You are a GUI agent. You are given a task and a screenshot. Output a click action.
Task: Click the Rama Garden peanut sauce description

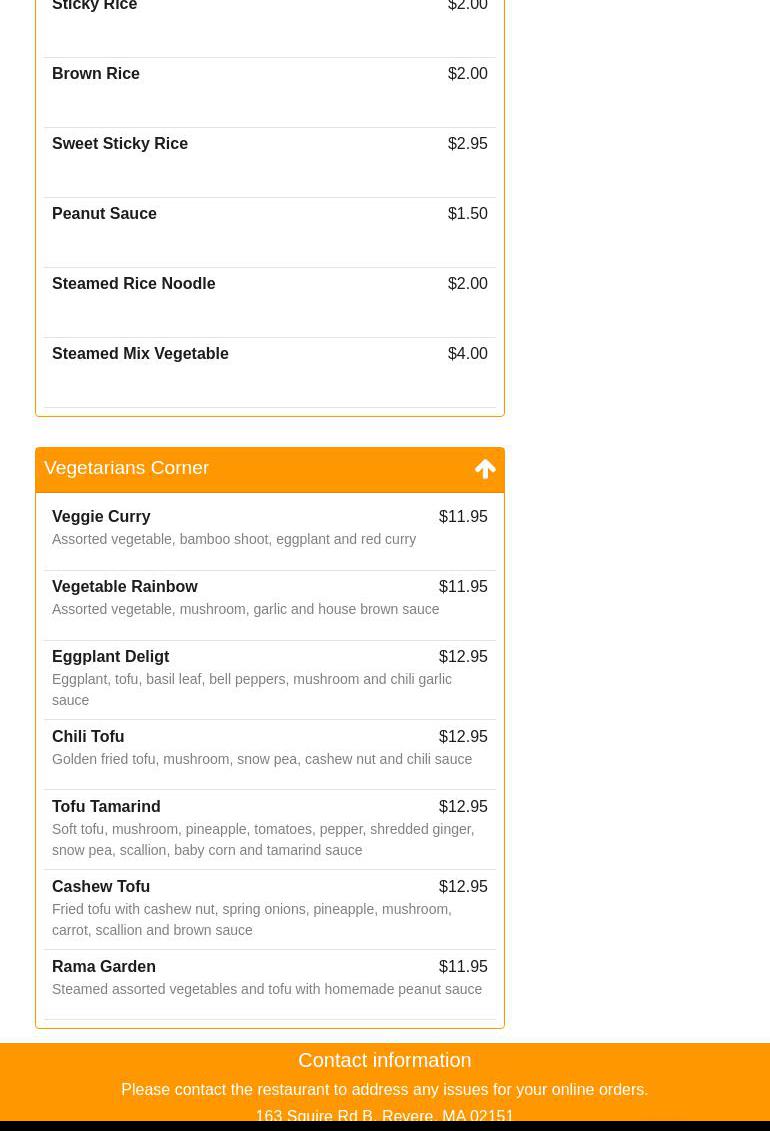267,989
